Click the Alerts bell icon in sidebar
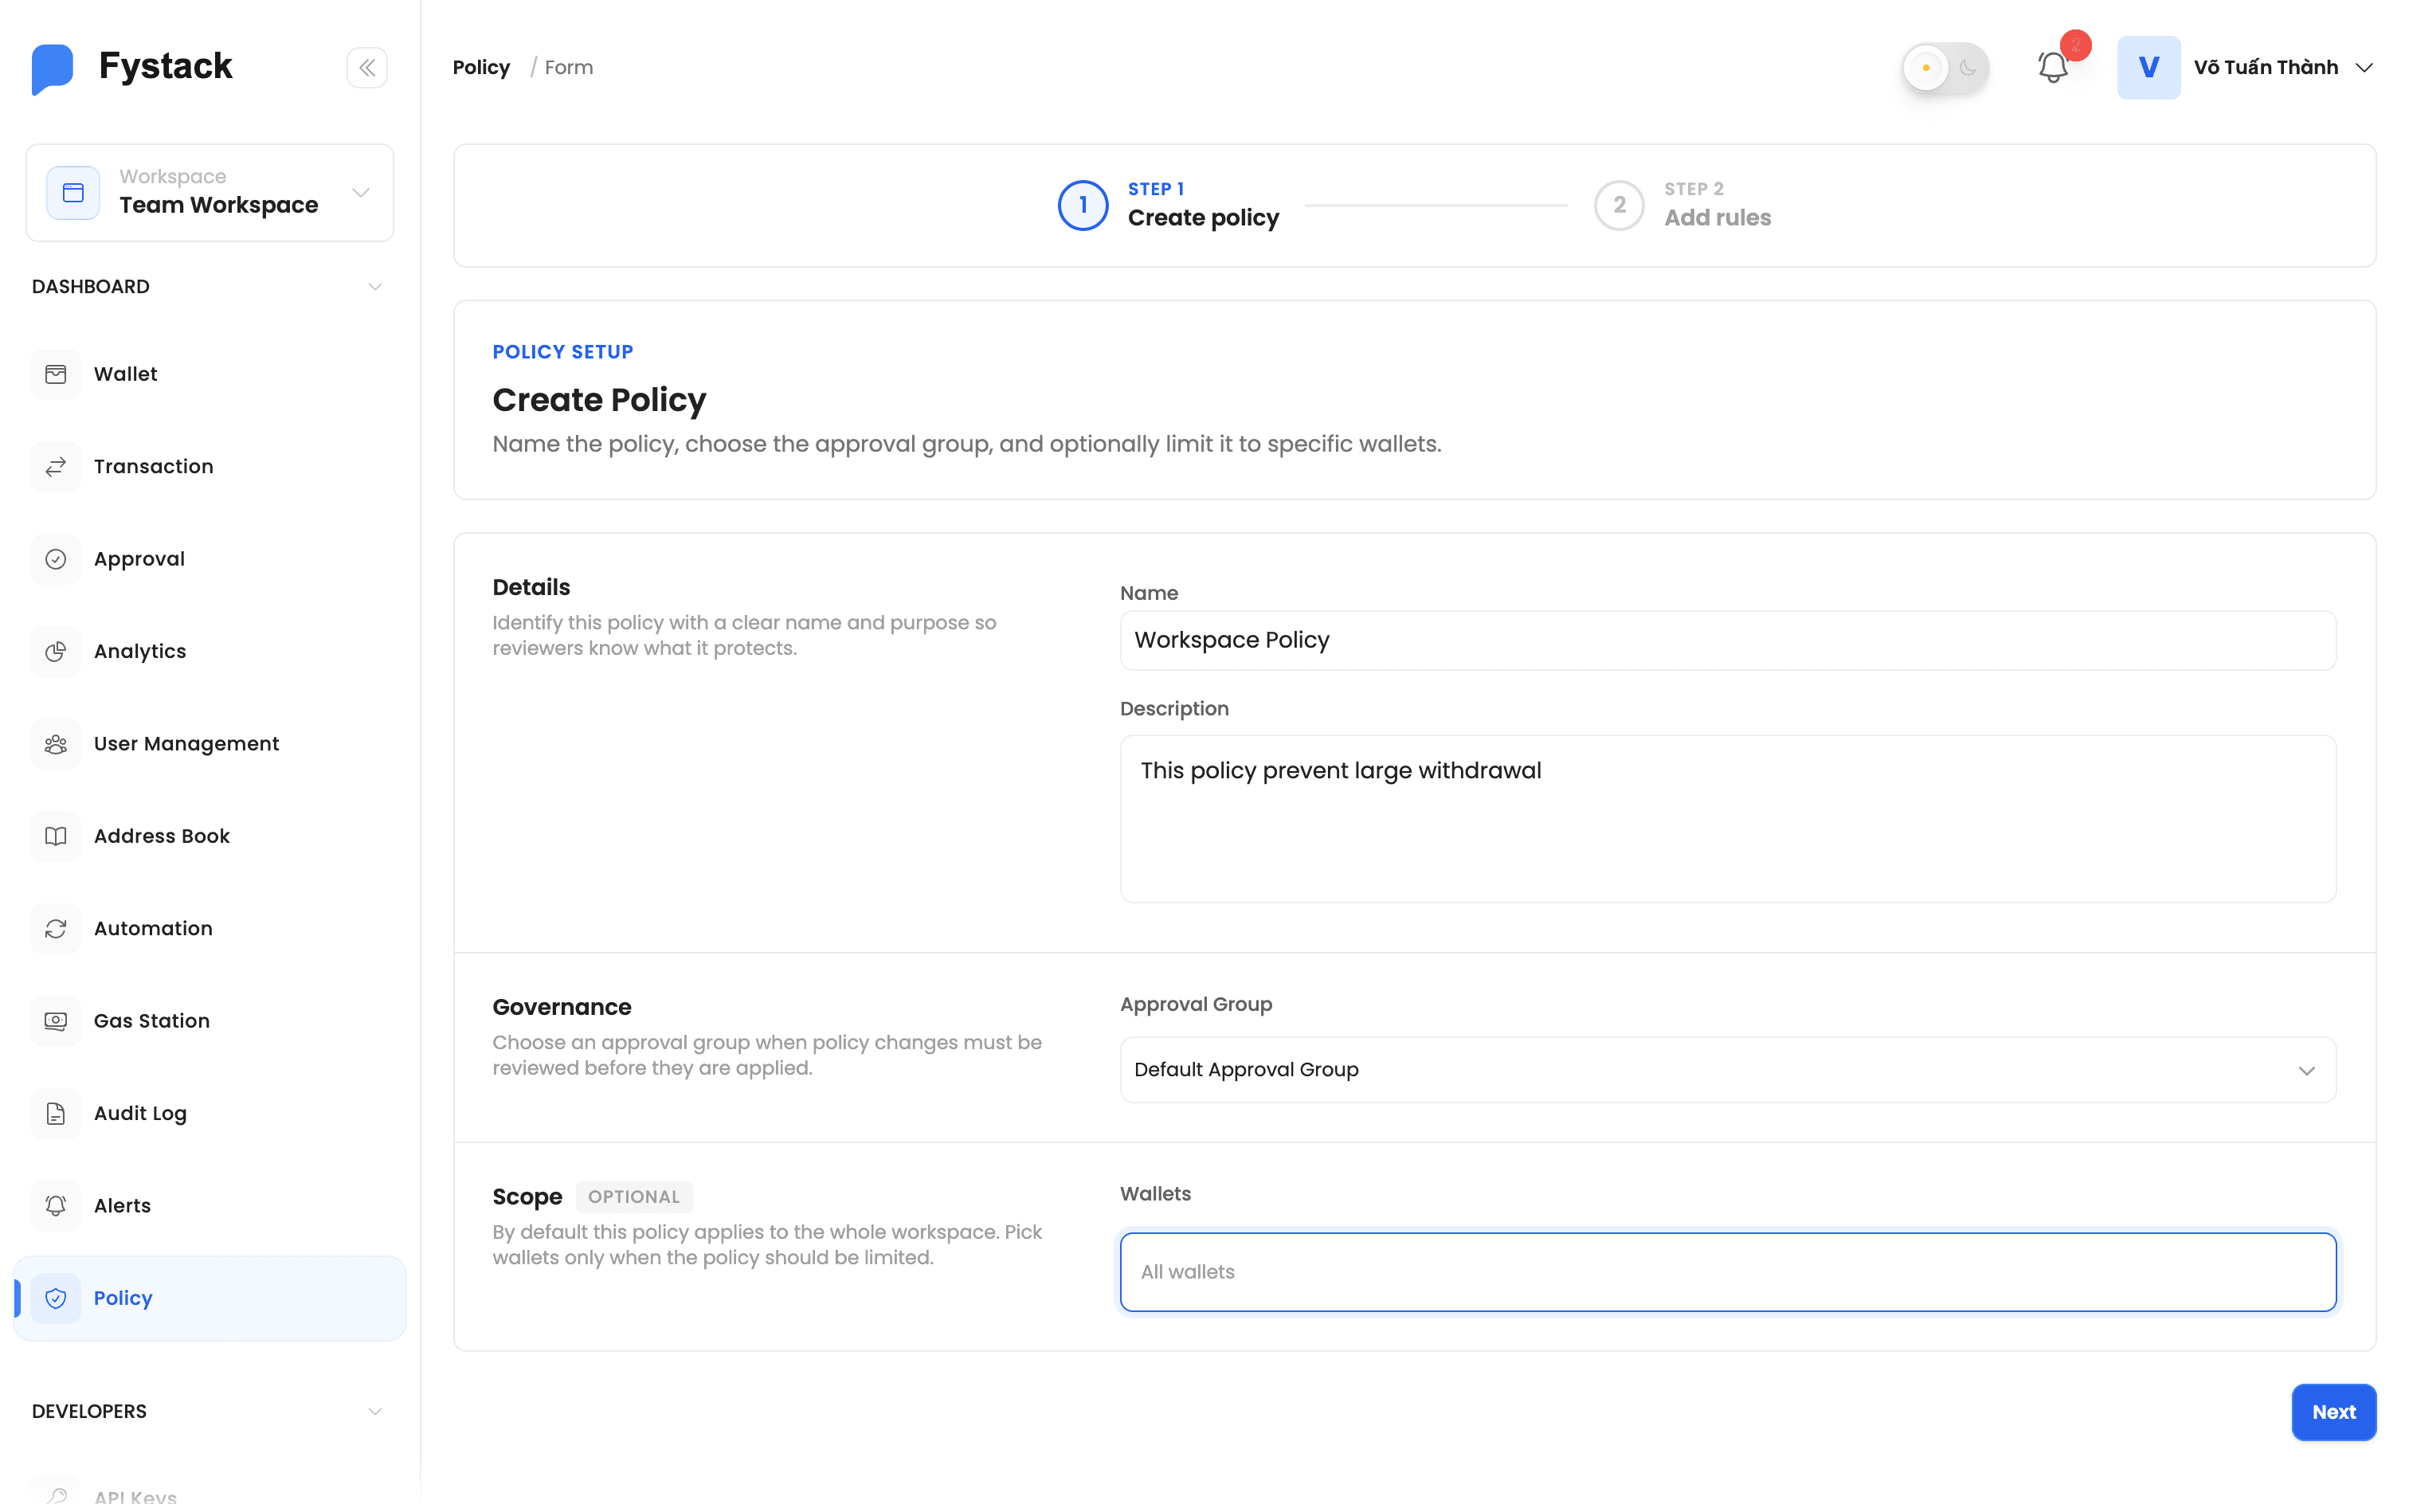The height and width of the screenshot is (1512, 2409). pyautogui.click(x=56, y=1206)
